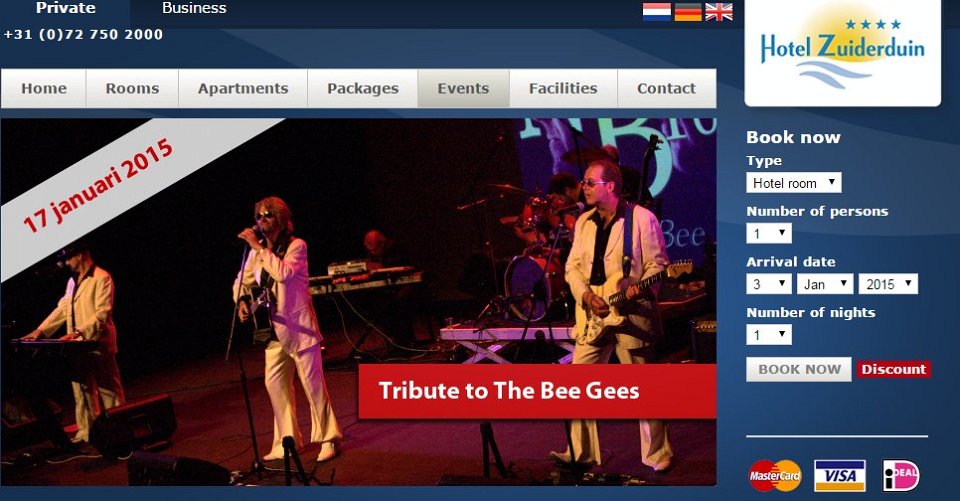Switch to the Business tab

(194, 9)
